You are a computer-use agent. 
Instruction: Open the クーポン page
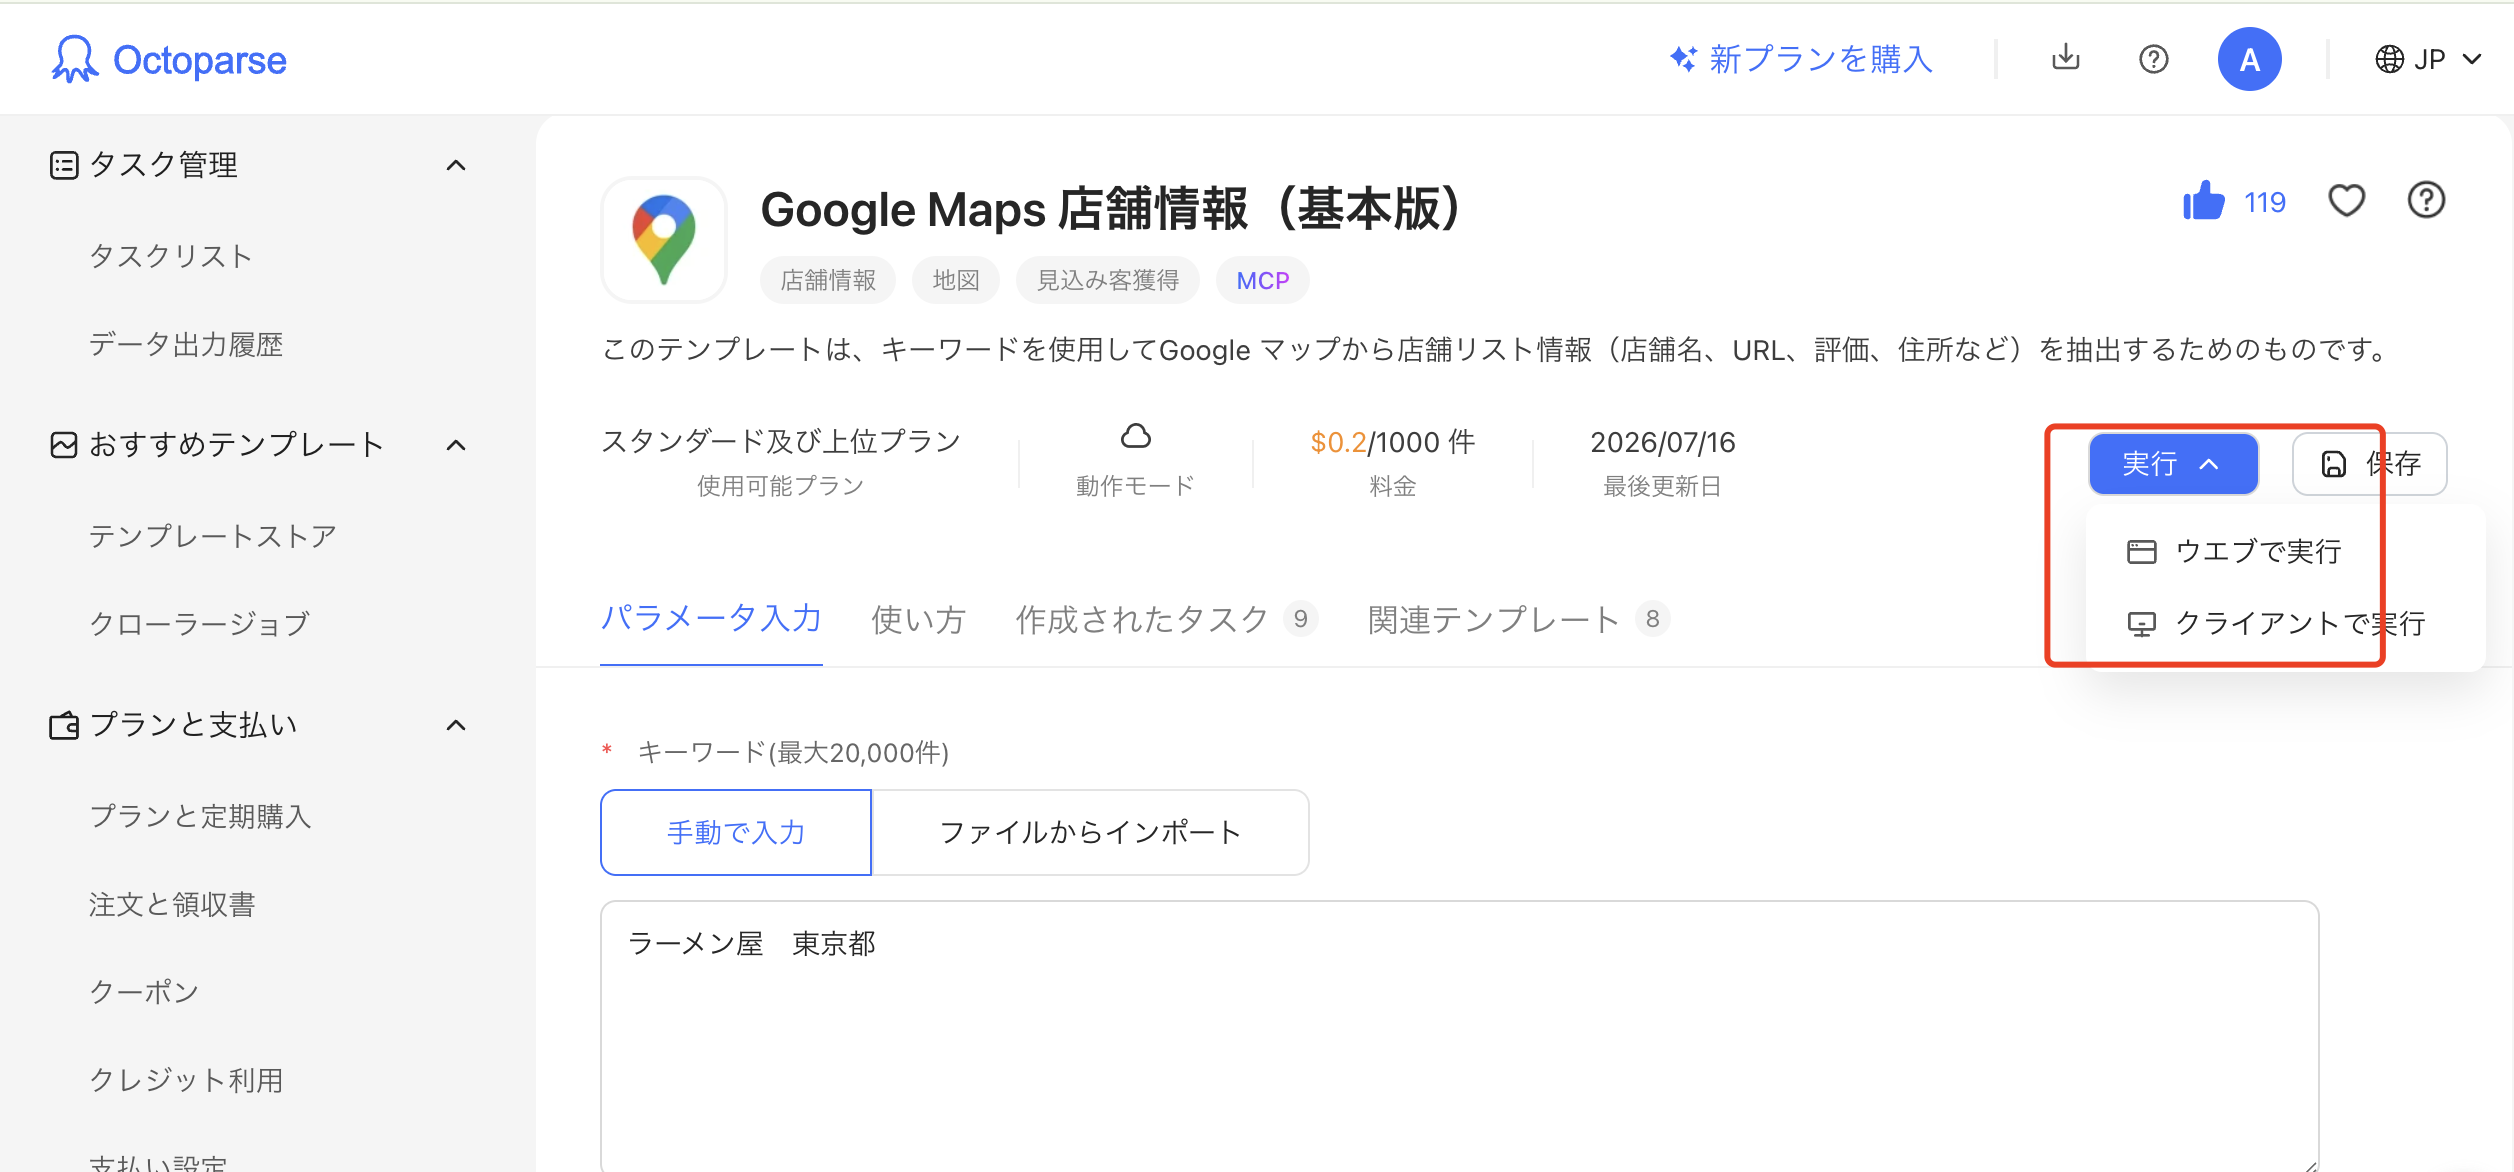tap(144, 993)
